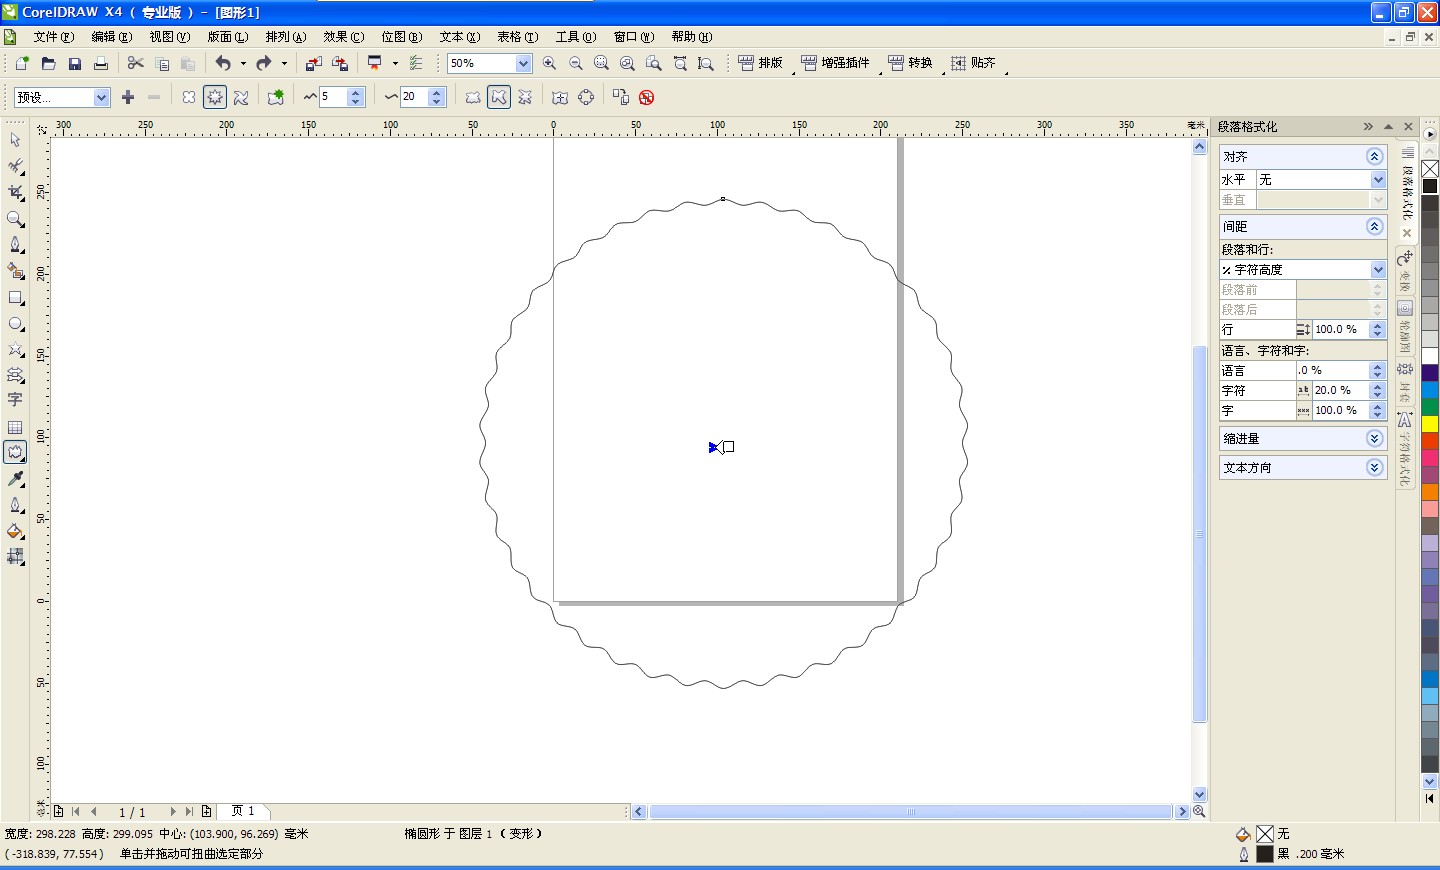Toggle Random distortion option
This screenshot has width=1440, height=870.
[473, 97]
